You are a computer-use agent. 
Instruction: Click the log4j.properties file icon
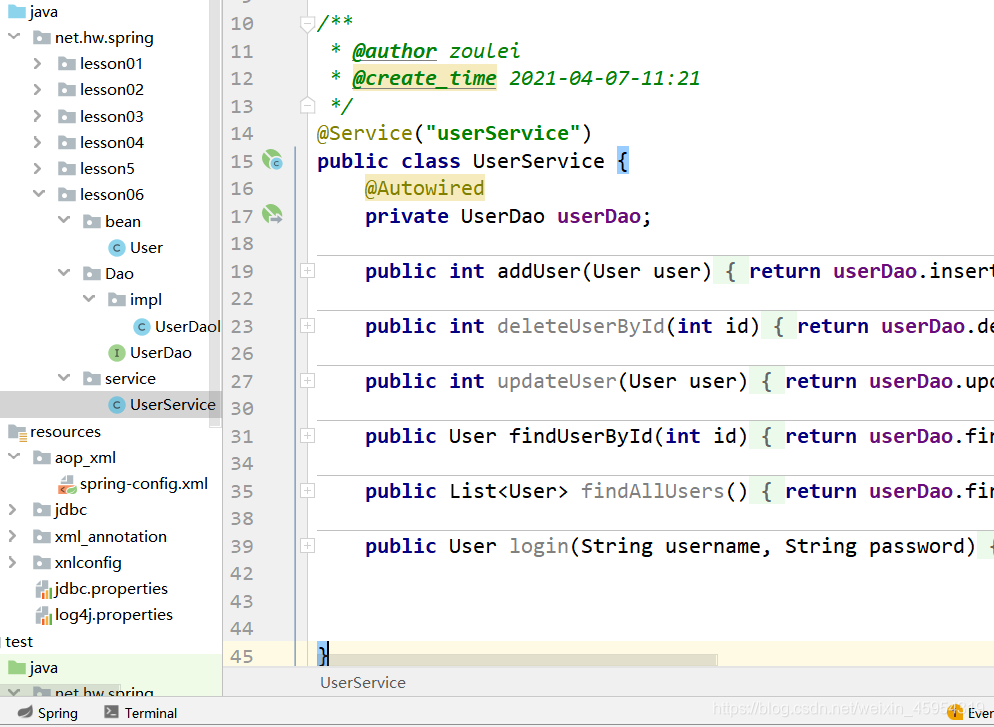(43, 615)
